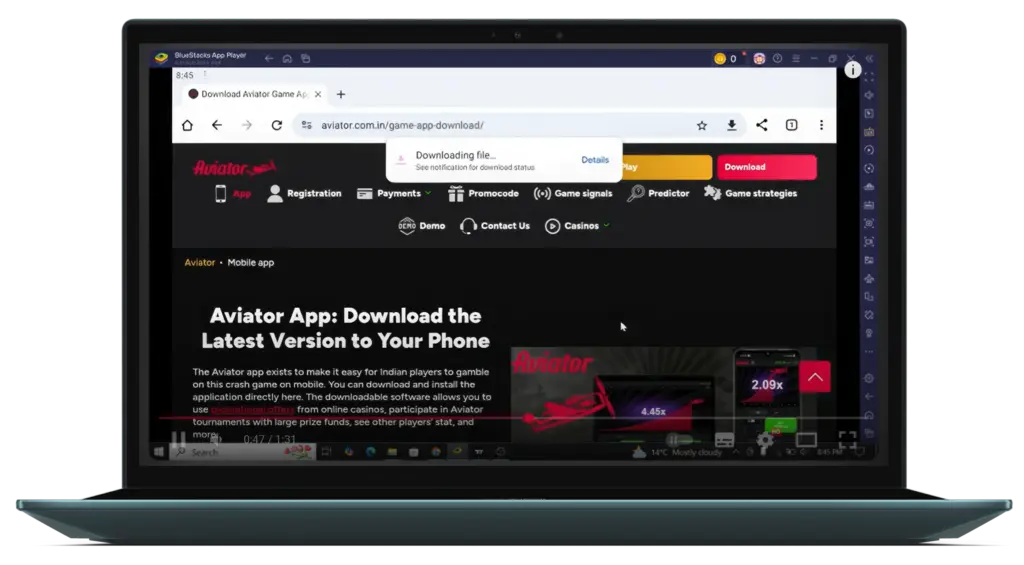Click the video settings gear icon
This screenshot has width=1024, height=565.
(x=765, y=440)
